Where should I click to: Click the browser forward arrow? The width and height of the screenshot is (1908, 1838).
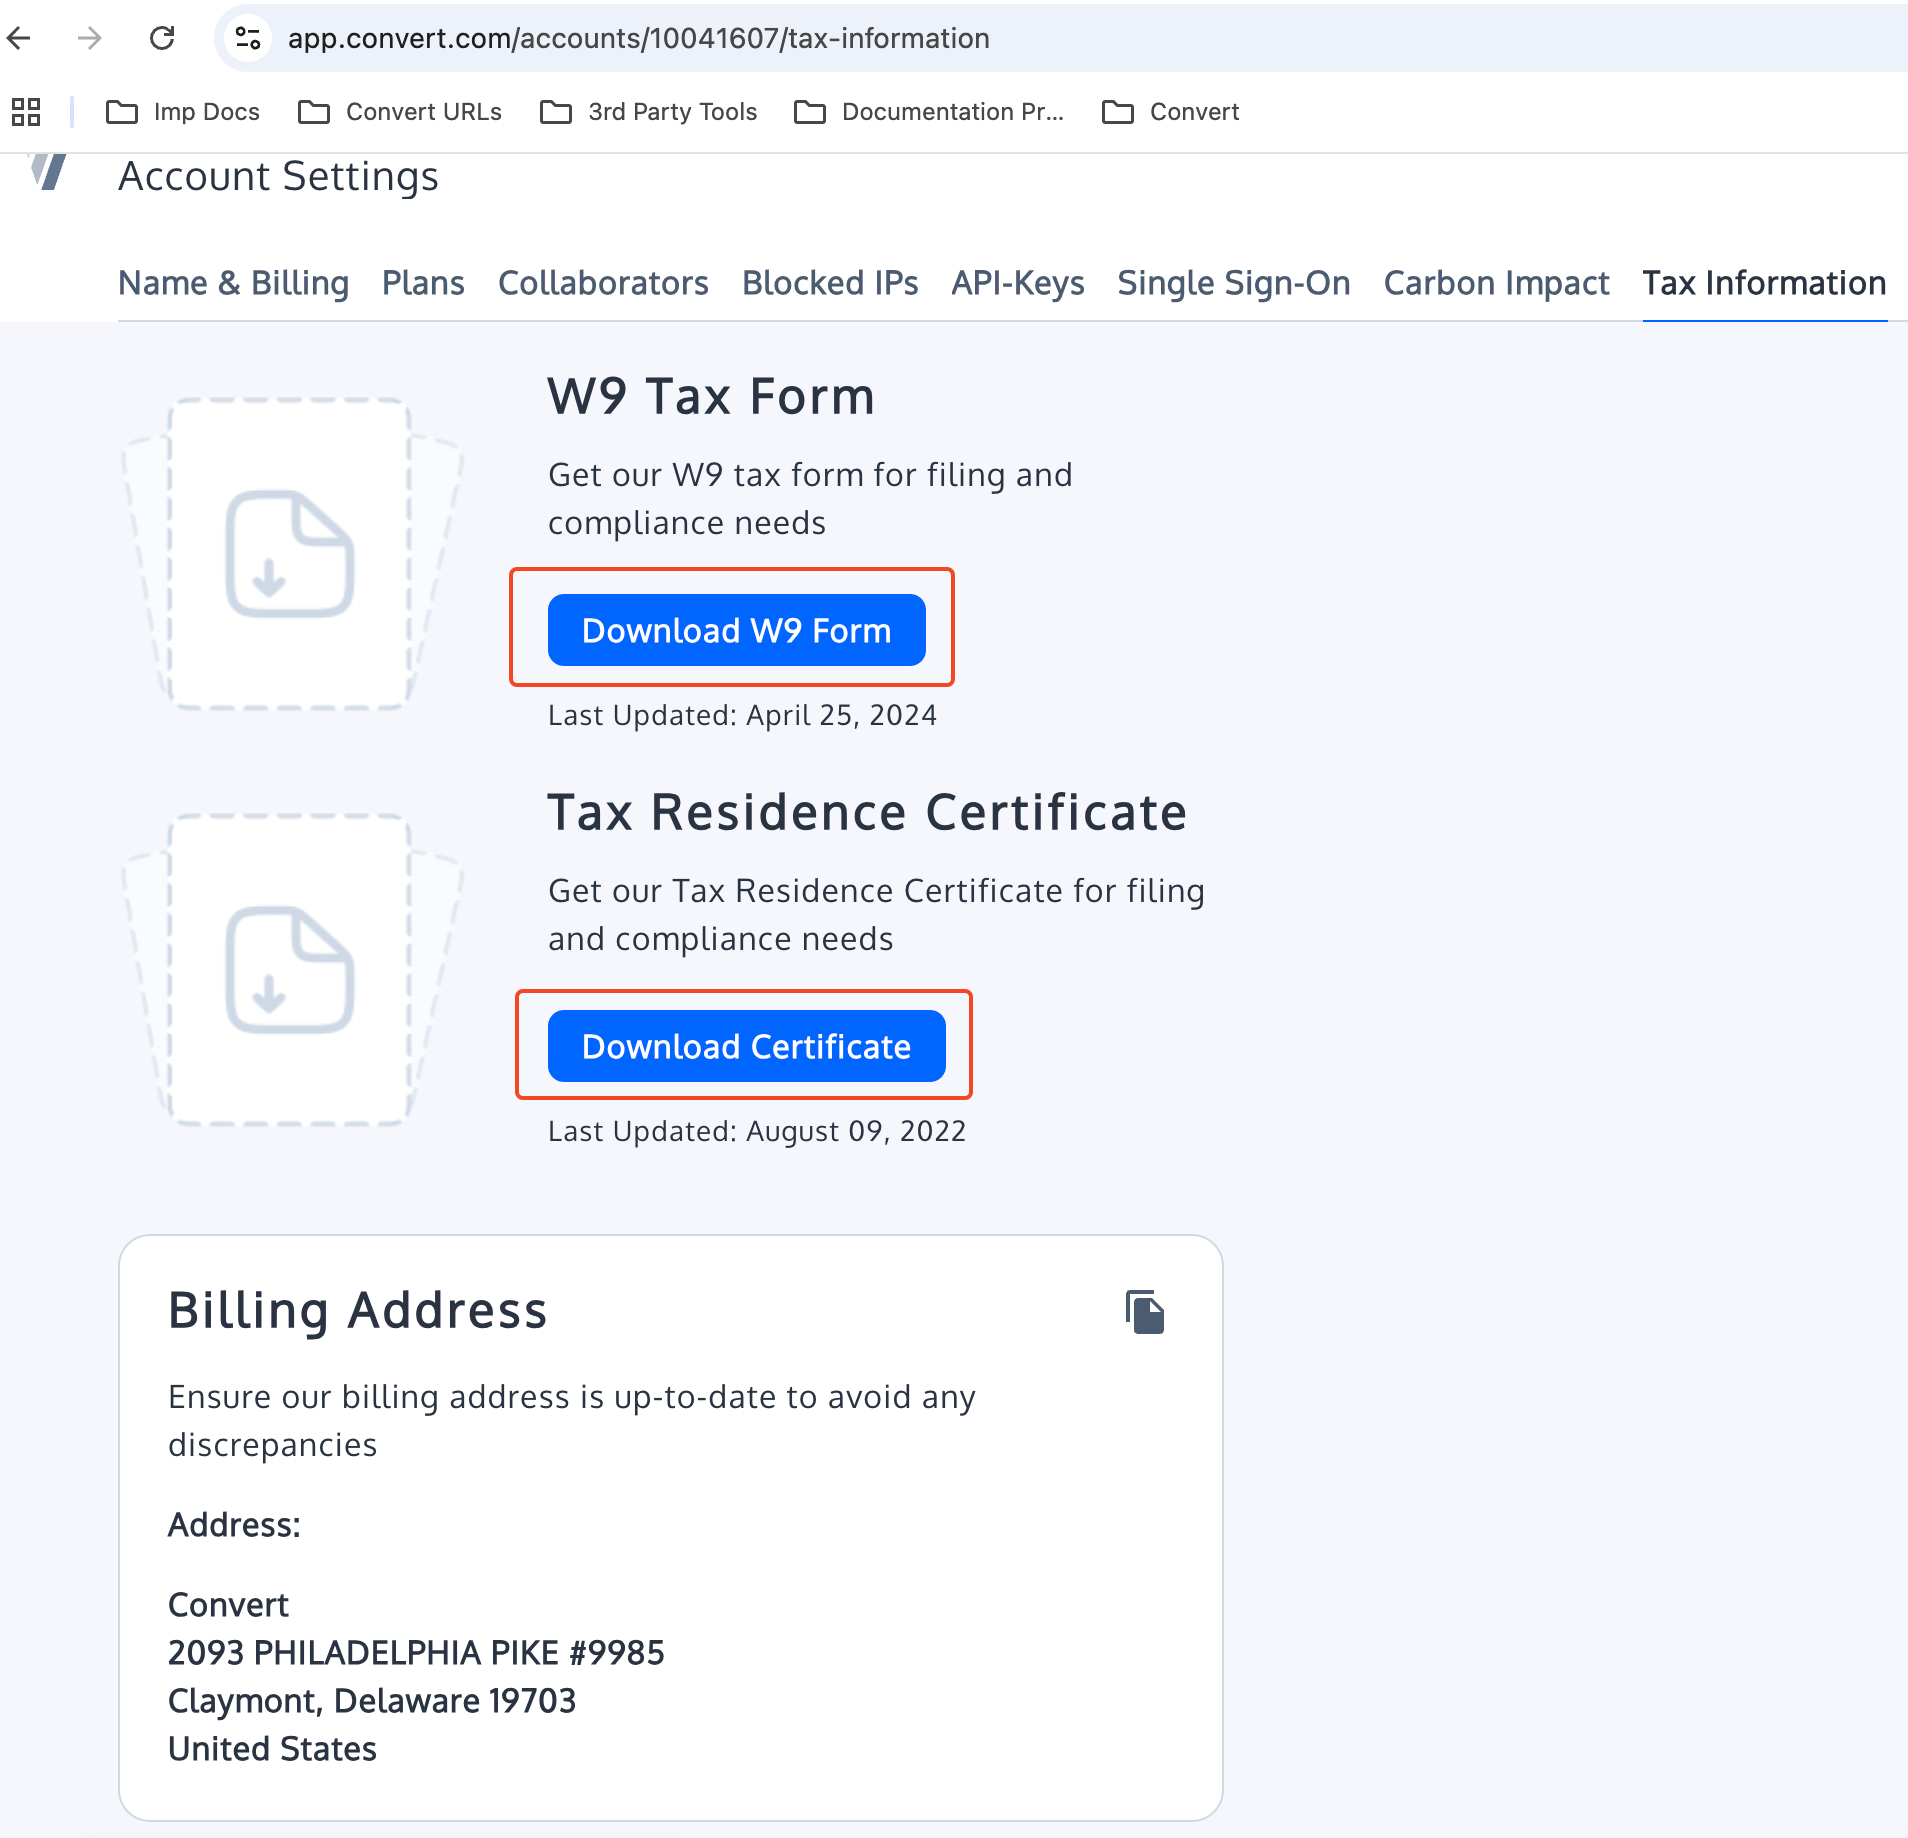pos(90,38)
